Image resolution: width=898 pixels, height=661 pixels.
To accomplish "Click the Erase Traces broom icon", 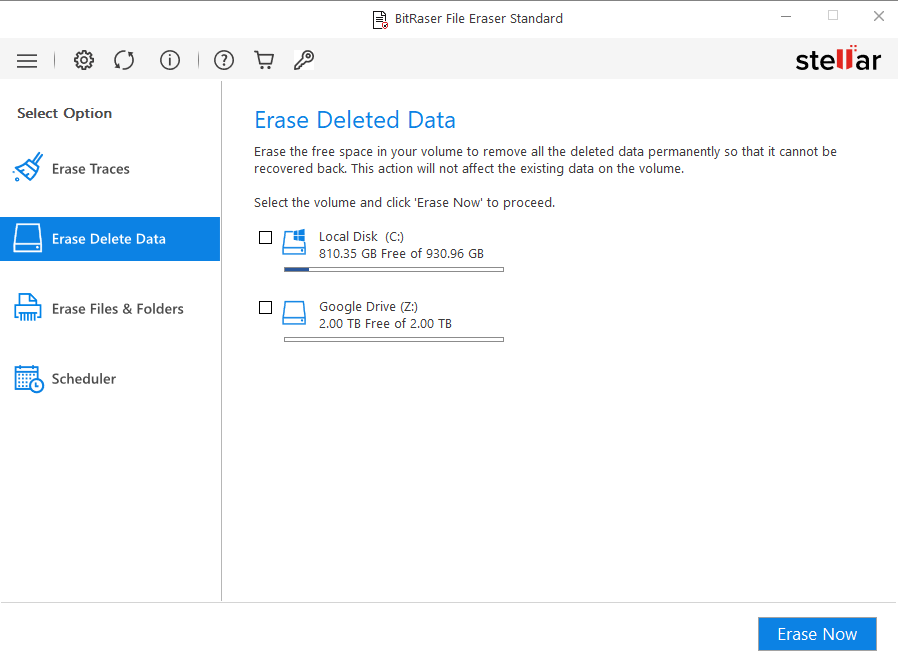I will (28, 167).
